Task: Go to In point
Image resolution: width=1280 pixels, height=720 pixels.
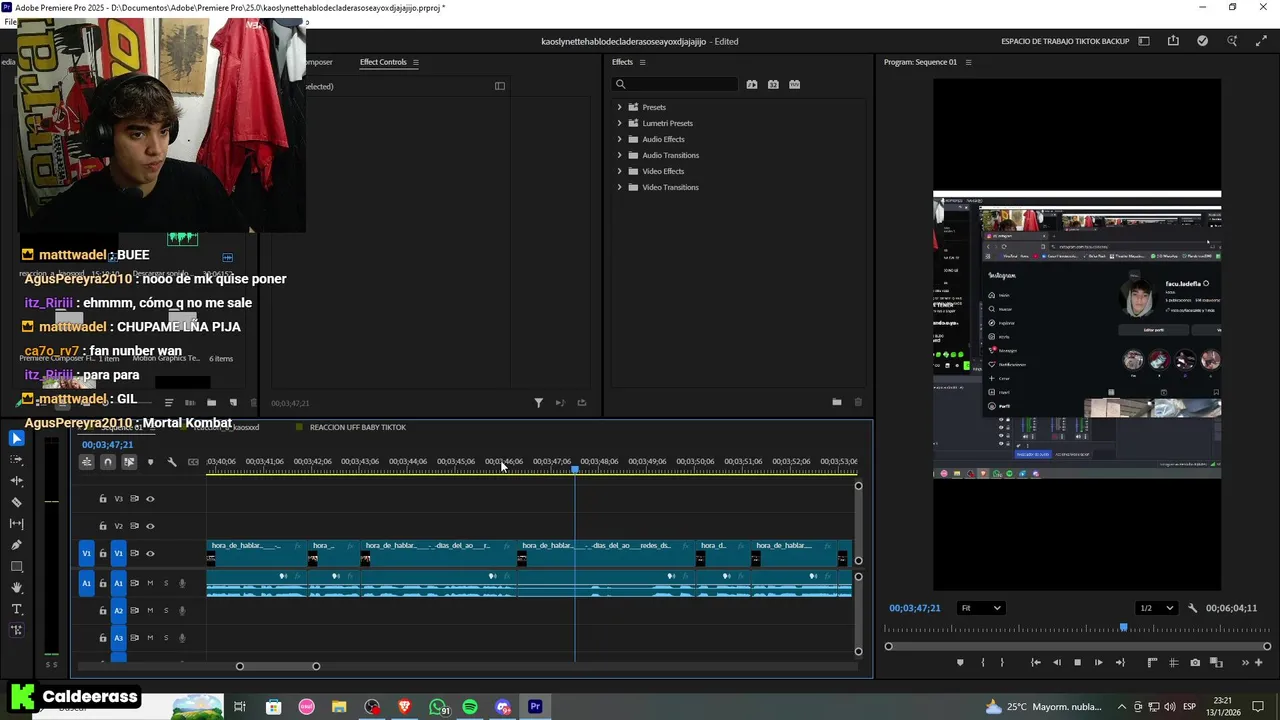Action: [1035, 662]
